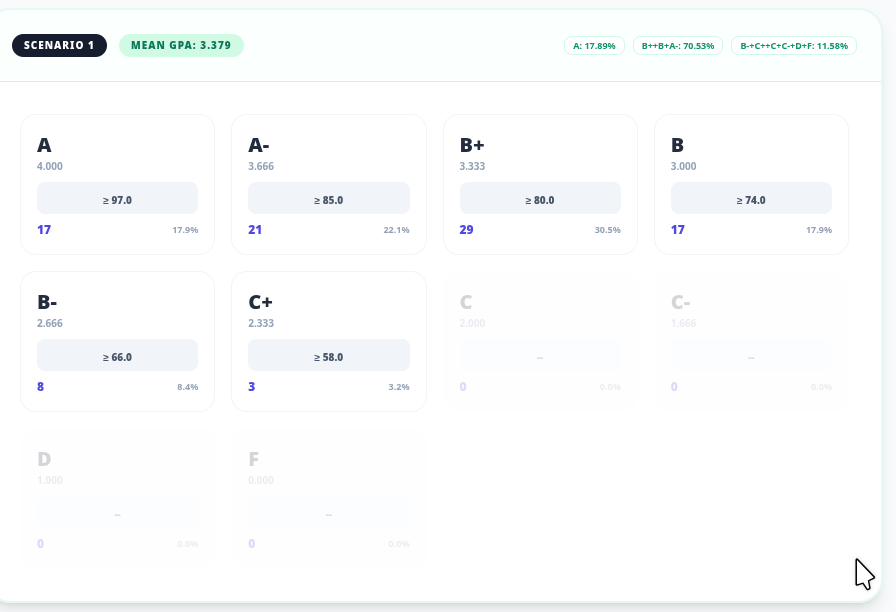
Task: Click the empty C grade threshold field
Action: (540, 356)
